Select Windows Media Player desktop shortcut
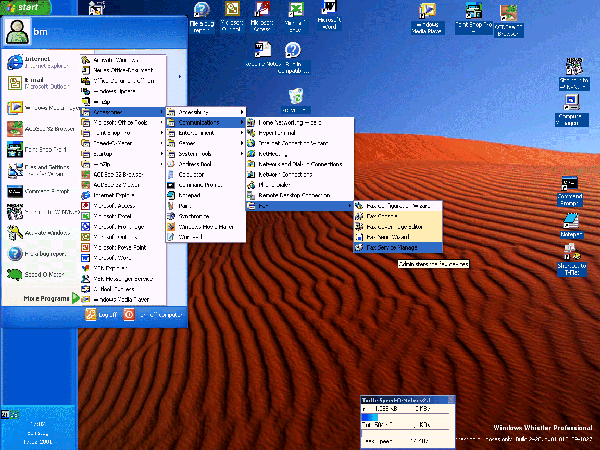Screen dimensions: 600x450 coord(427,18)
